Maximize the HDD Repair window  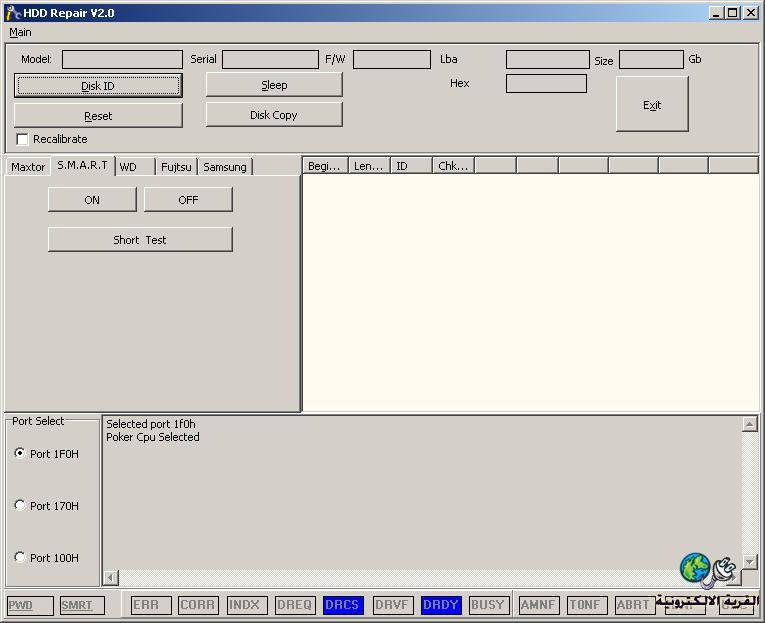(733, 13)
